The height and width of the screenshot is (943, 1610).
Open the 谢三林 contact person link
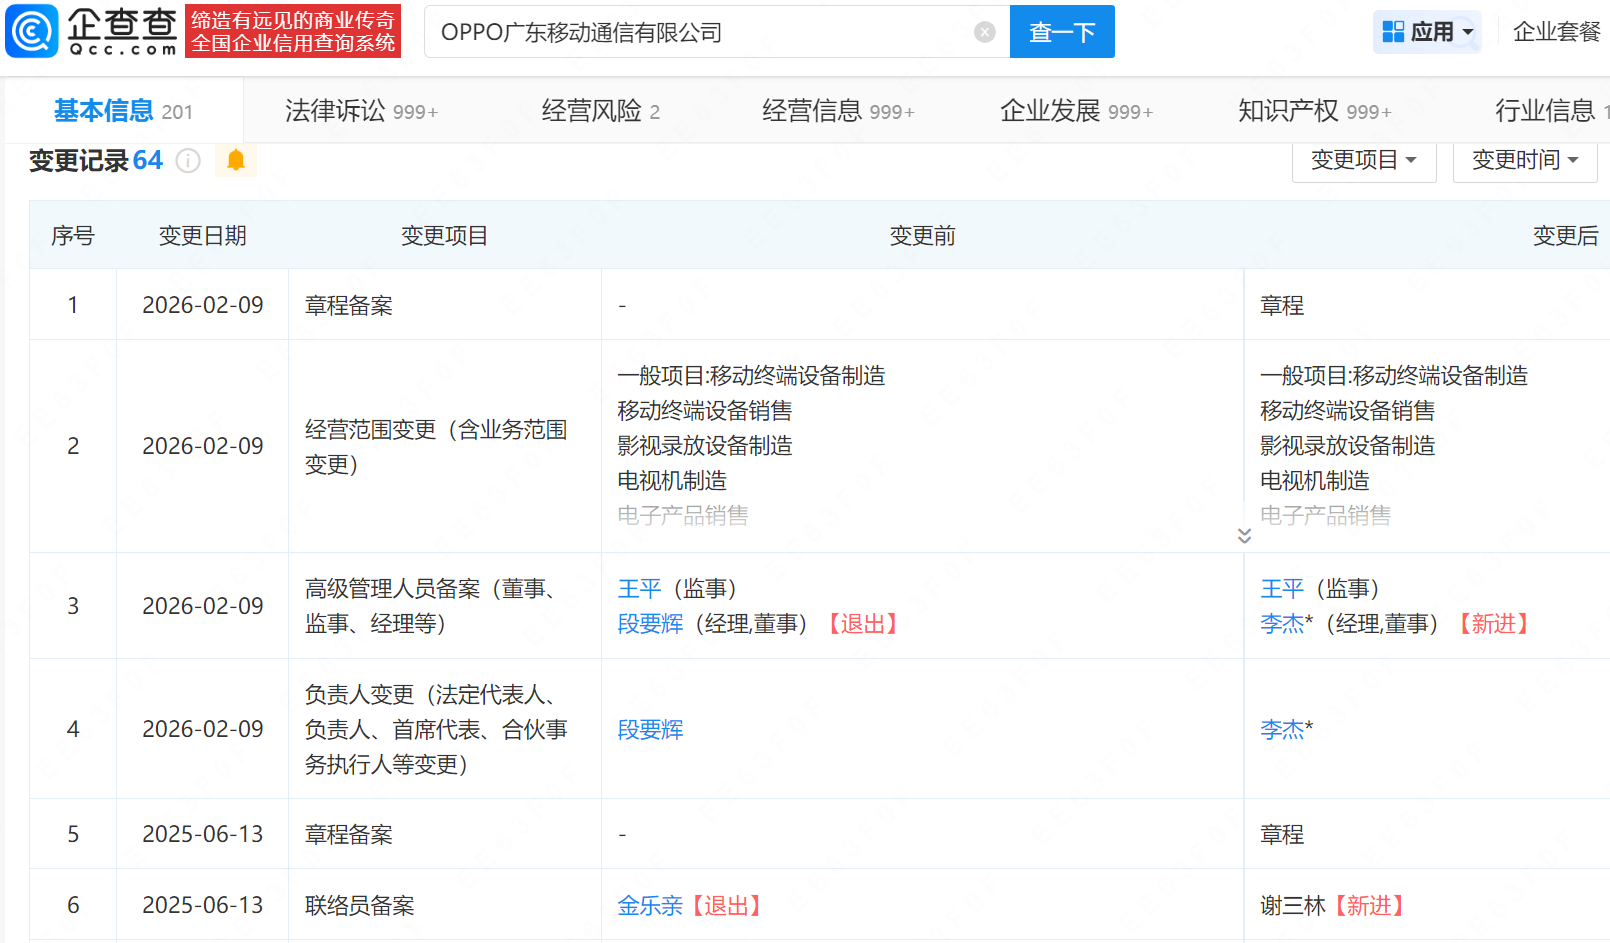[1292, 905]
